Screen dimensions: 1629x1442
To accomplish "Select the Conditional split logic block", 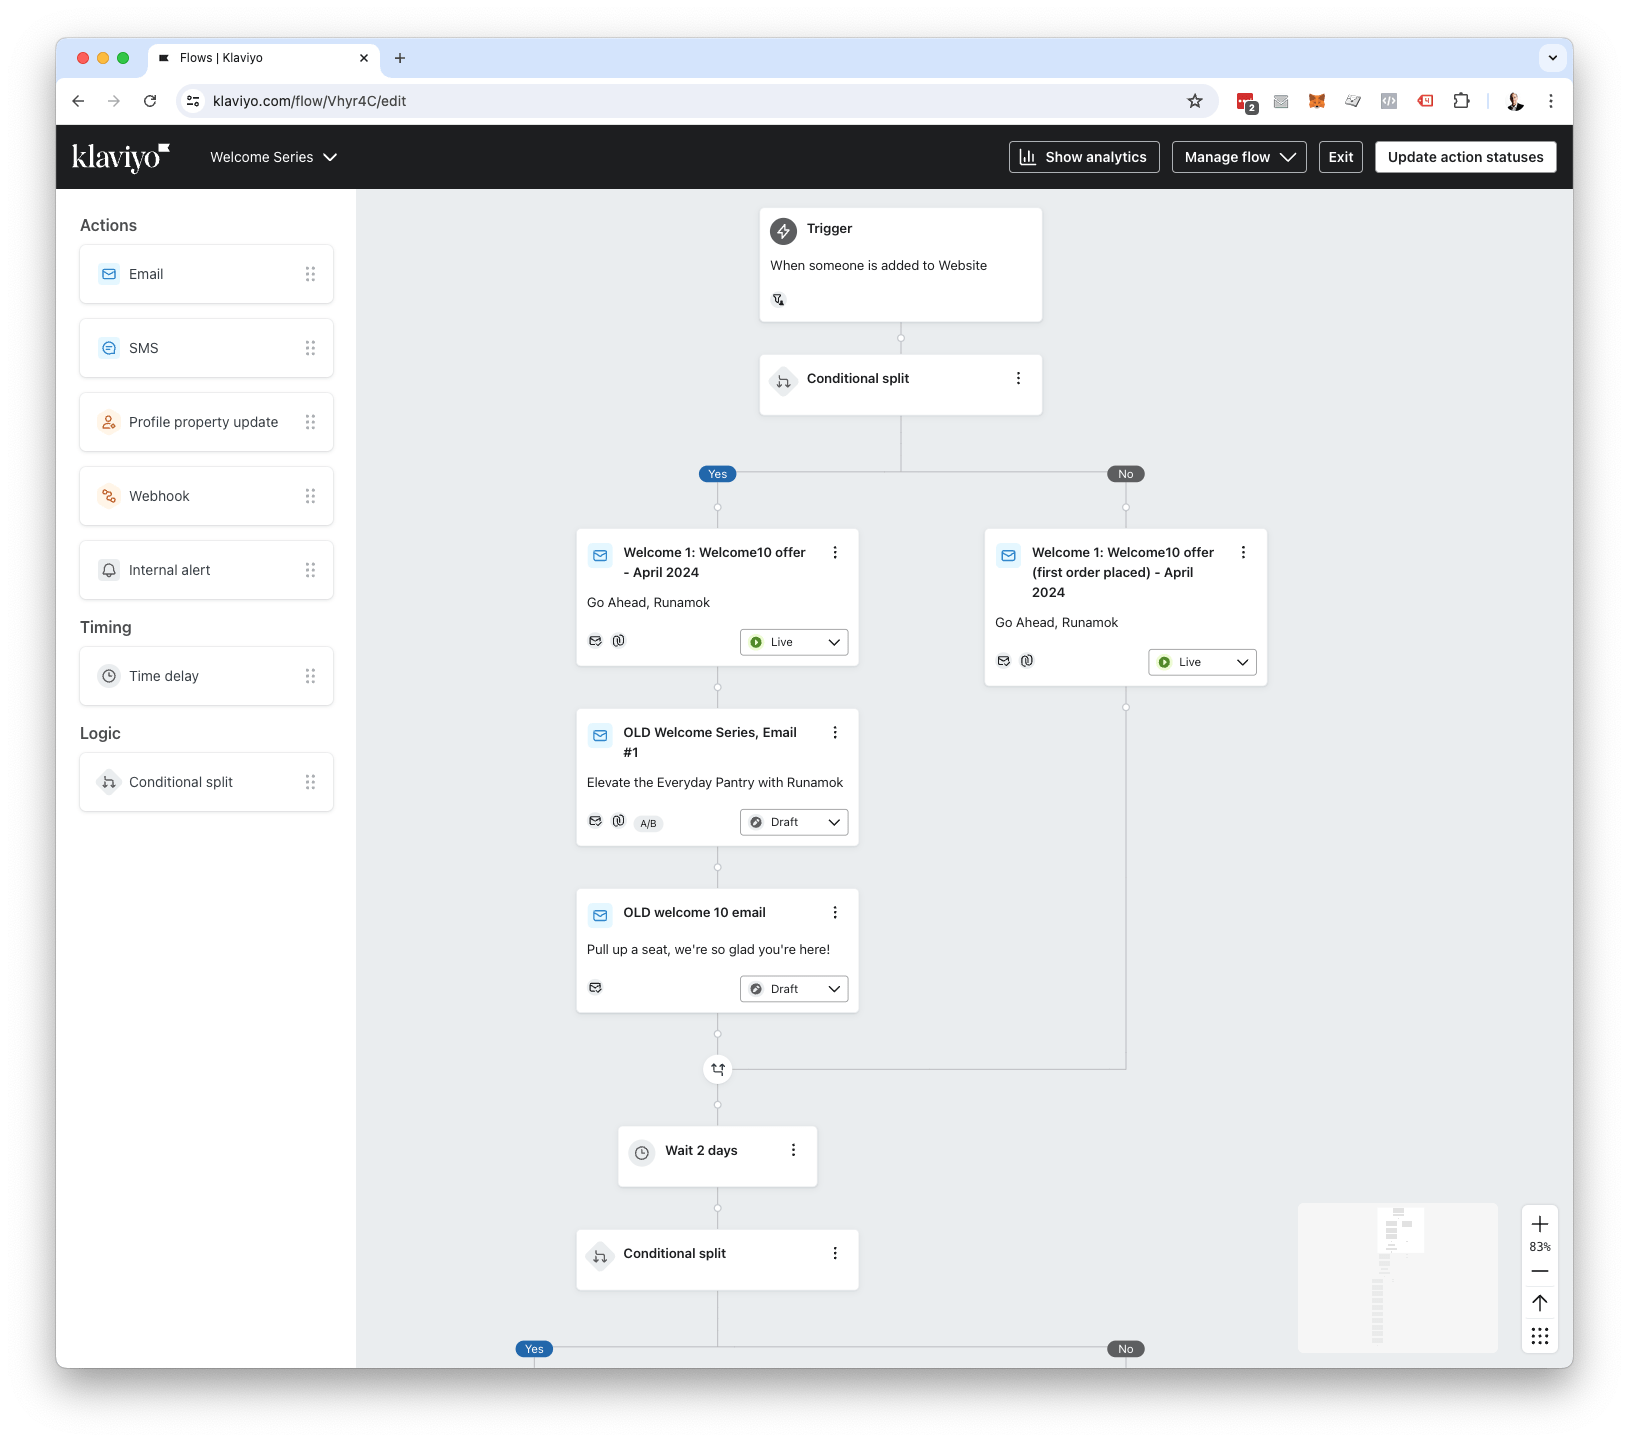I will [x=206, y=782].
